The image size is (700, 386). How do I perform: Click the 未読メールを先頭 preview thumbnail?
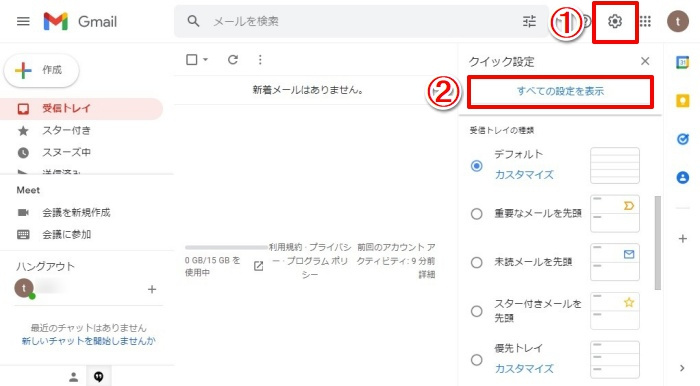coord(615,262)
